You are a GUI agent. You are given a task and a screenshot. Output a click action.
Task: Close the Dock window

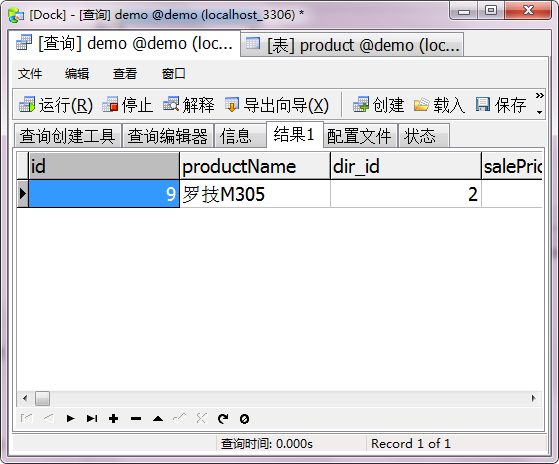point(528,11)
